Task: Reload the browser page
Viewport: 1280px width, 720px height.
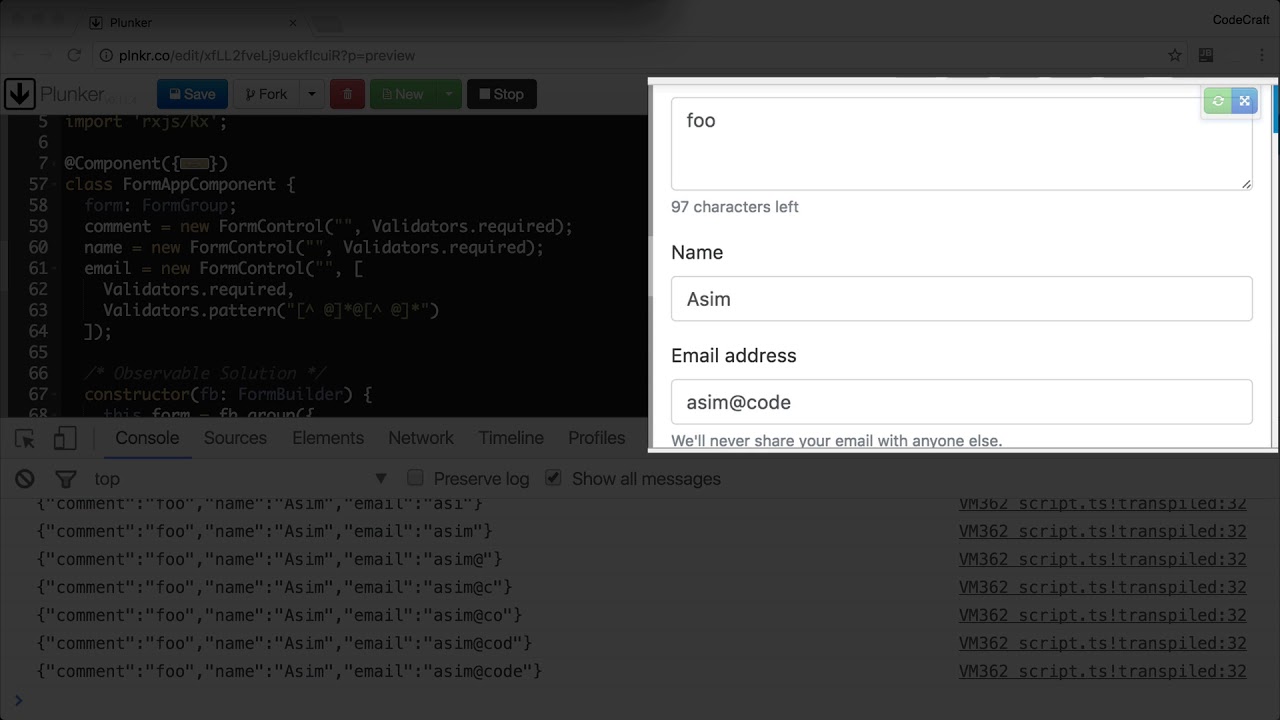Action: click(x=74, y=55)
